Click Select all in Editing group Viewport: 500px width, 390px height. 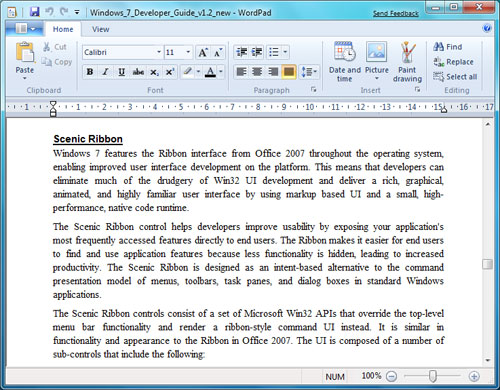pos(455,77)
